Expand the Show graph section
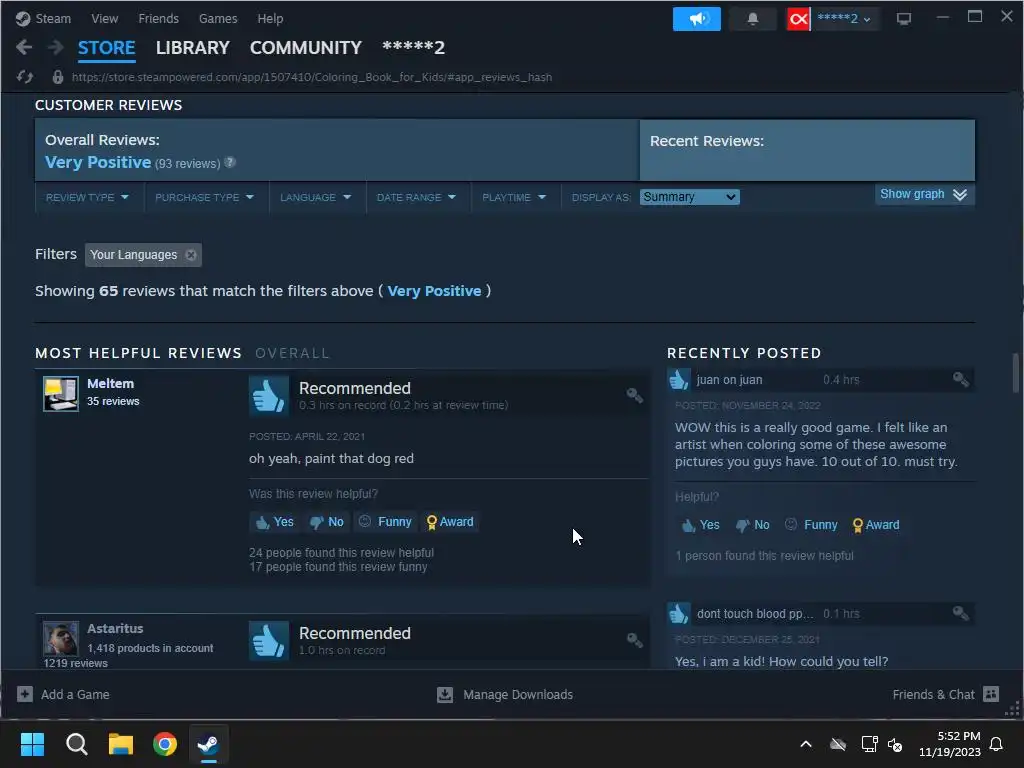Image resolution: width=1024 pixels, height=768 pixels. click(923, 194)
